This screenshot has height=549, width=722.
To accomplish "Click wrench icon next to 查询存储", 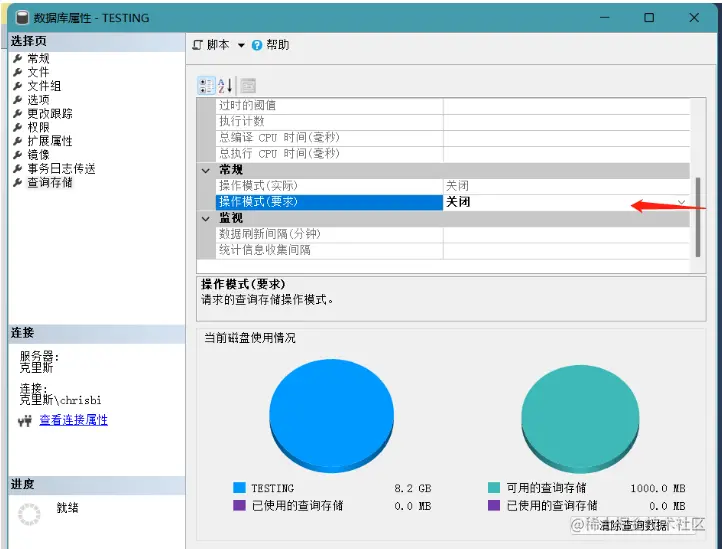I will coord(17,182).
